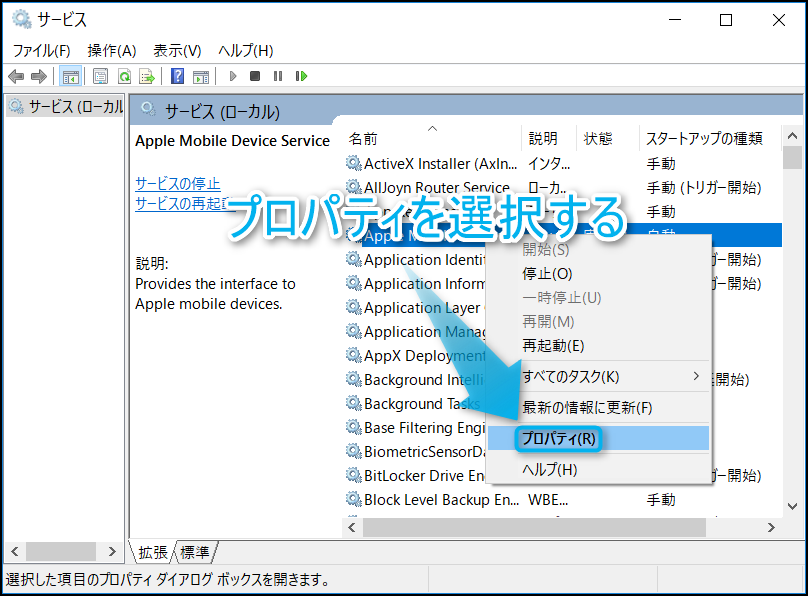Open the 表示(V) menu
Image resolution: width=808 pixels, height=596 pixels.
pyautogui.click(x=177, y=50)
